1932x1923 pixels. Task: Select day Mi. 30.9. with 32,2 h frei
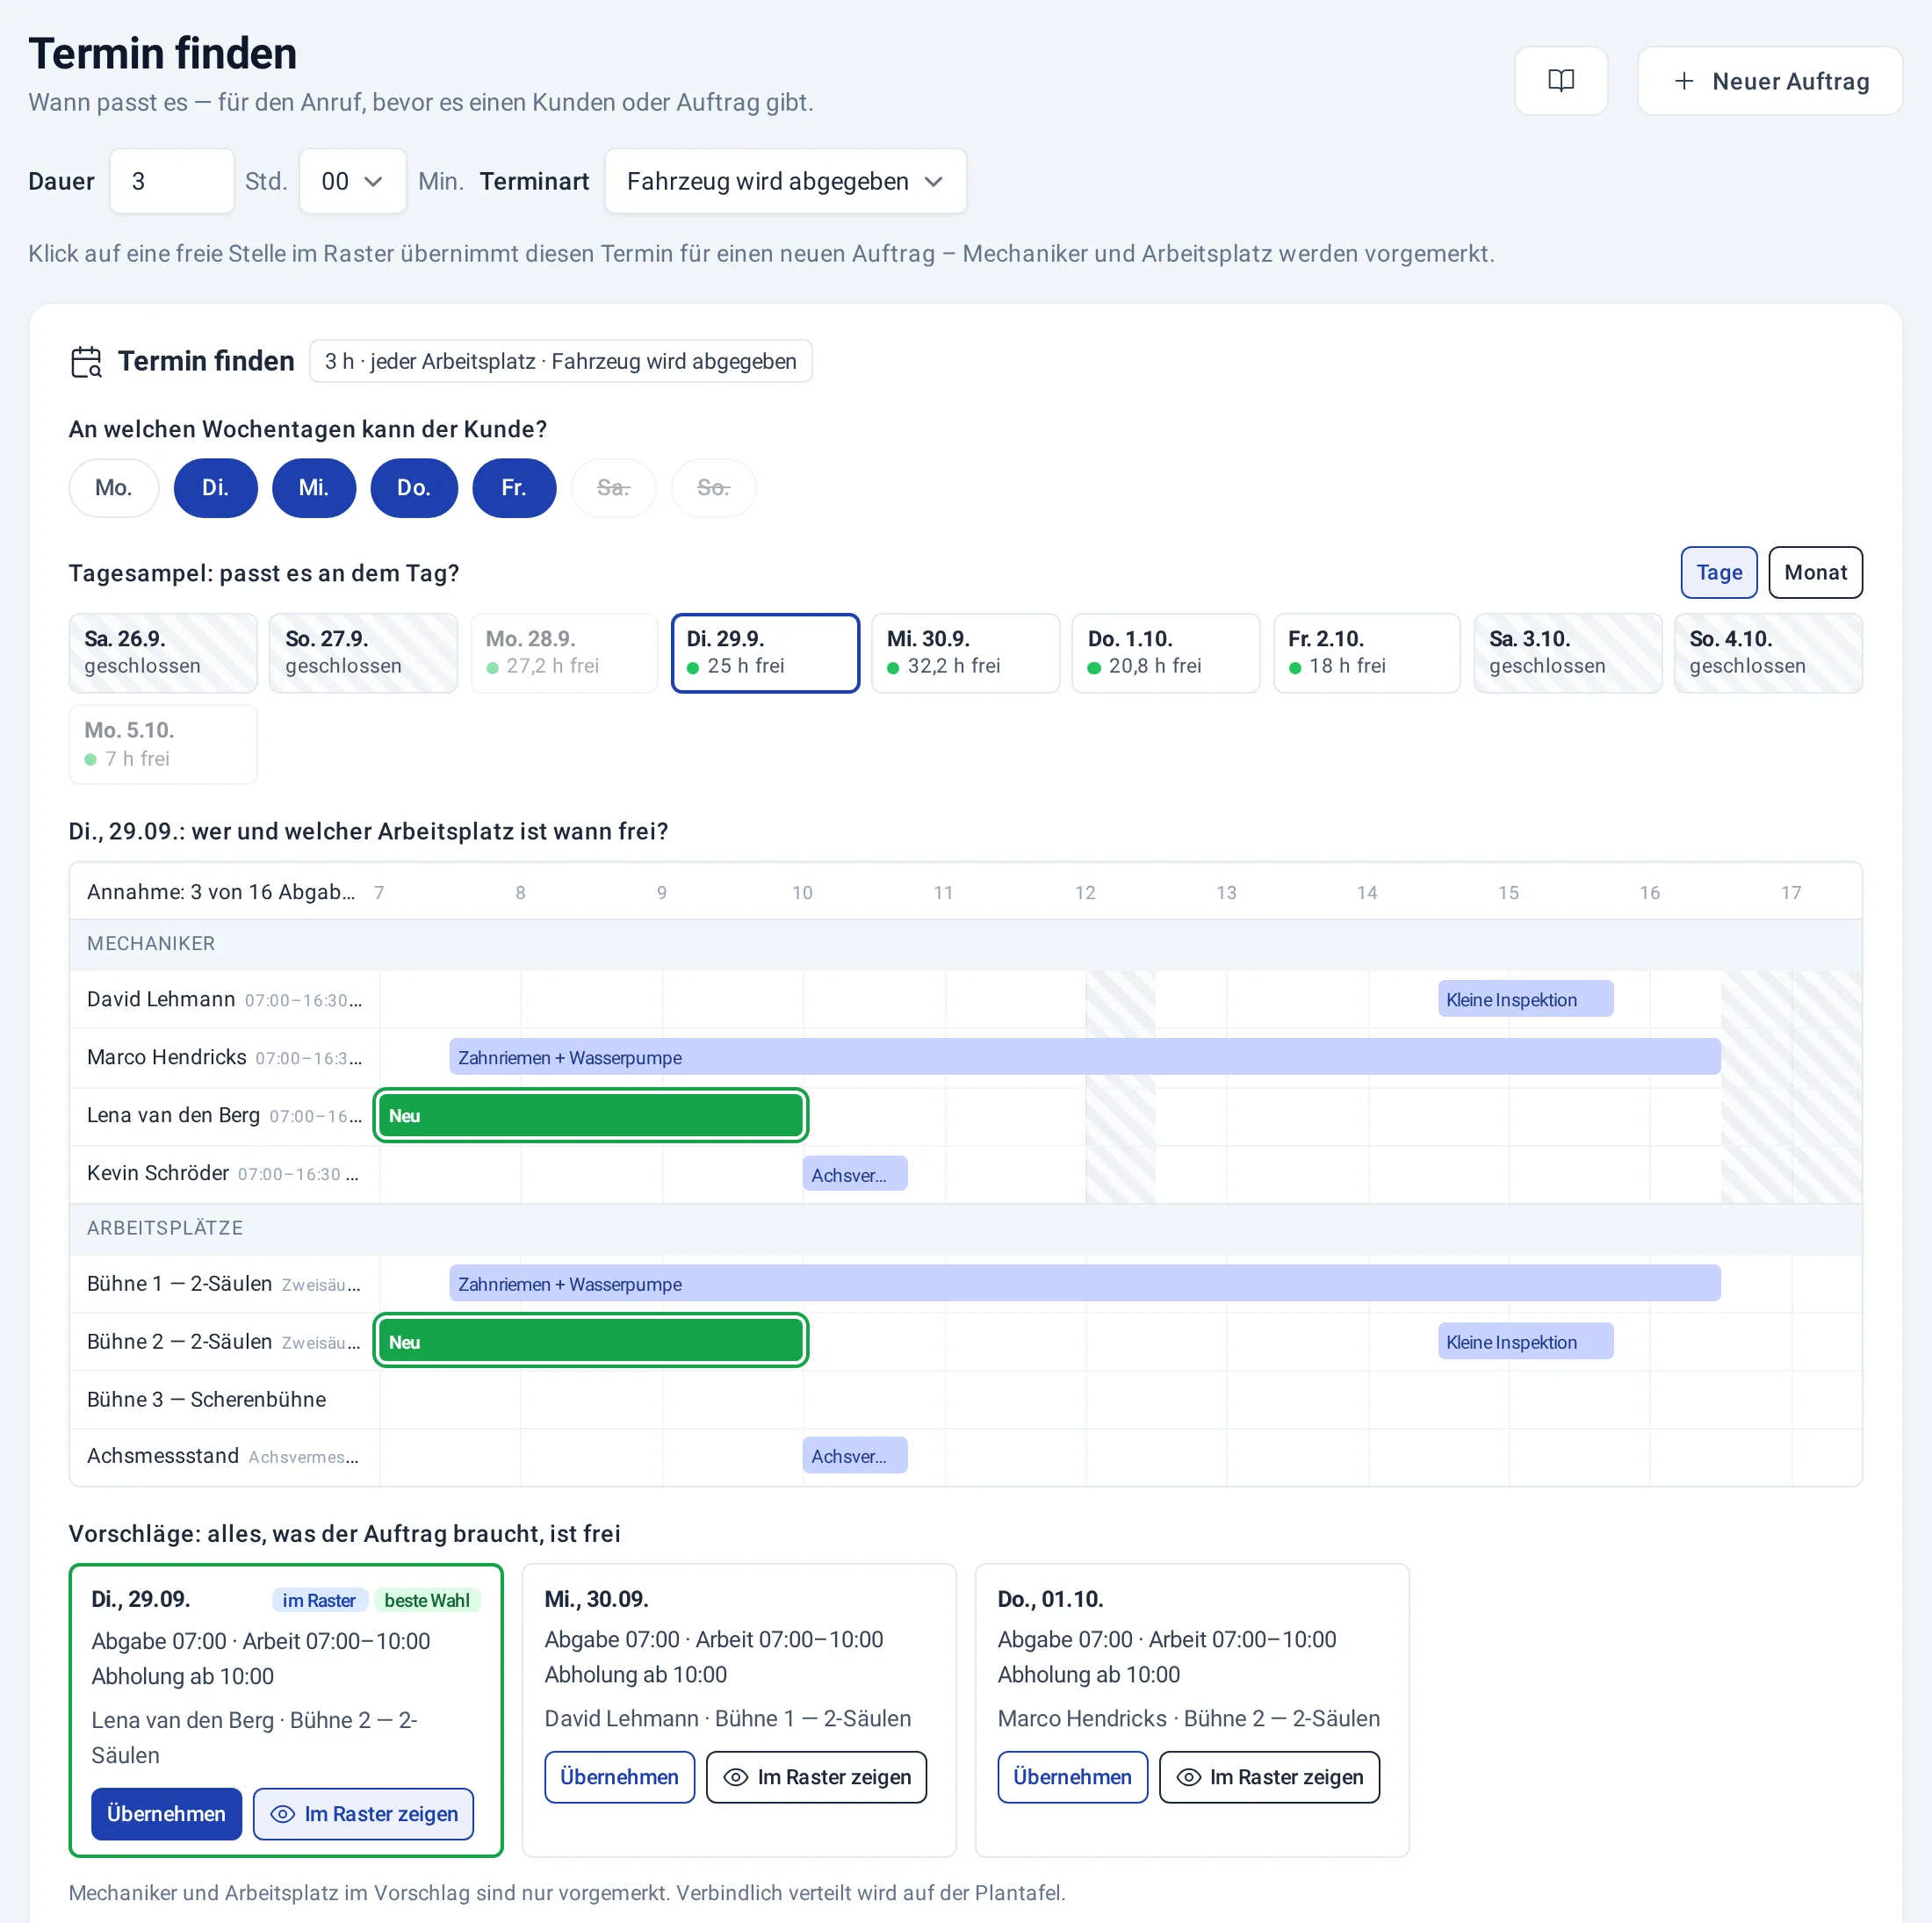click(x=965, y=653)
